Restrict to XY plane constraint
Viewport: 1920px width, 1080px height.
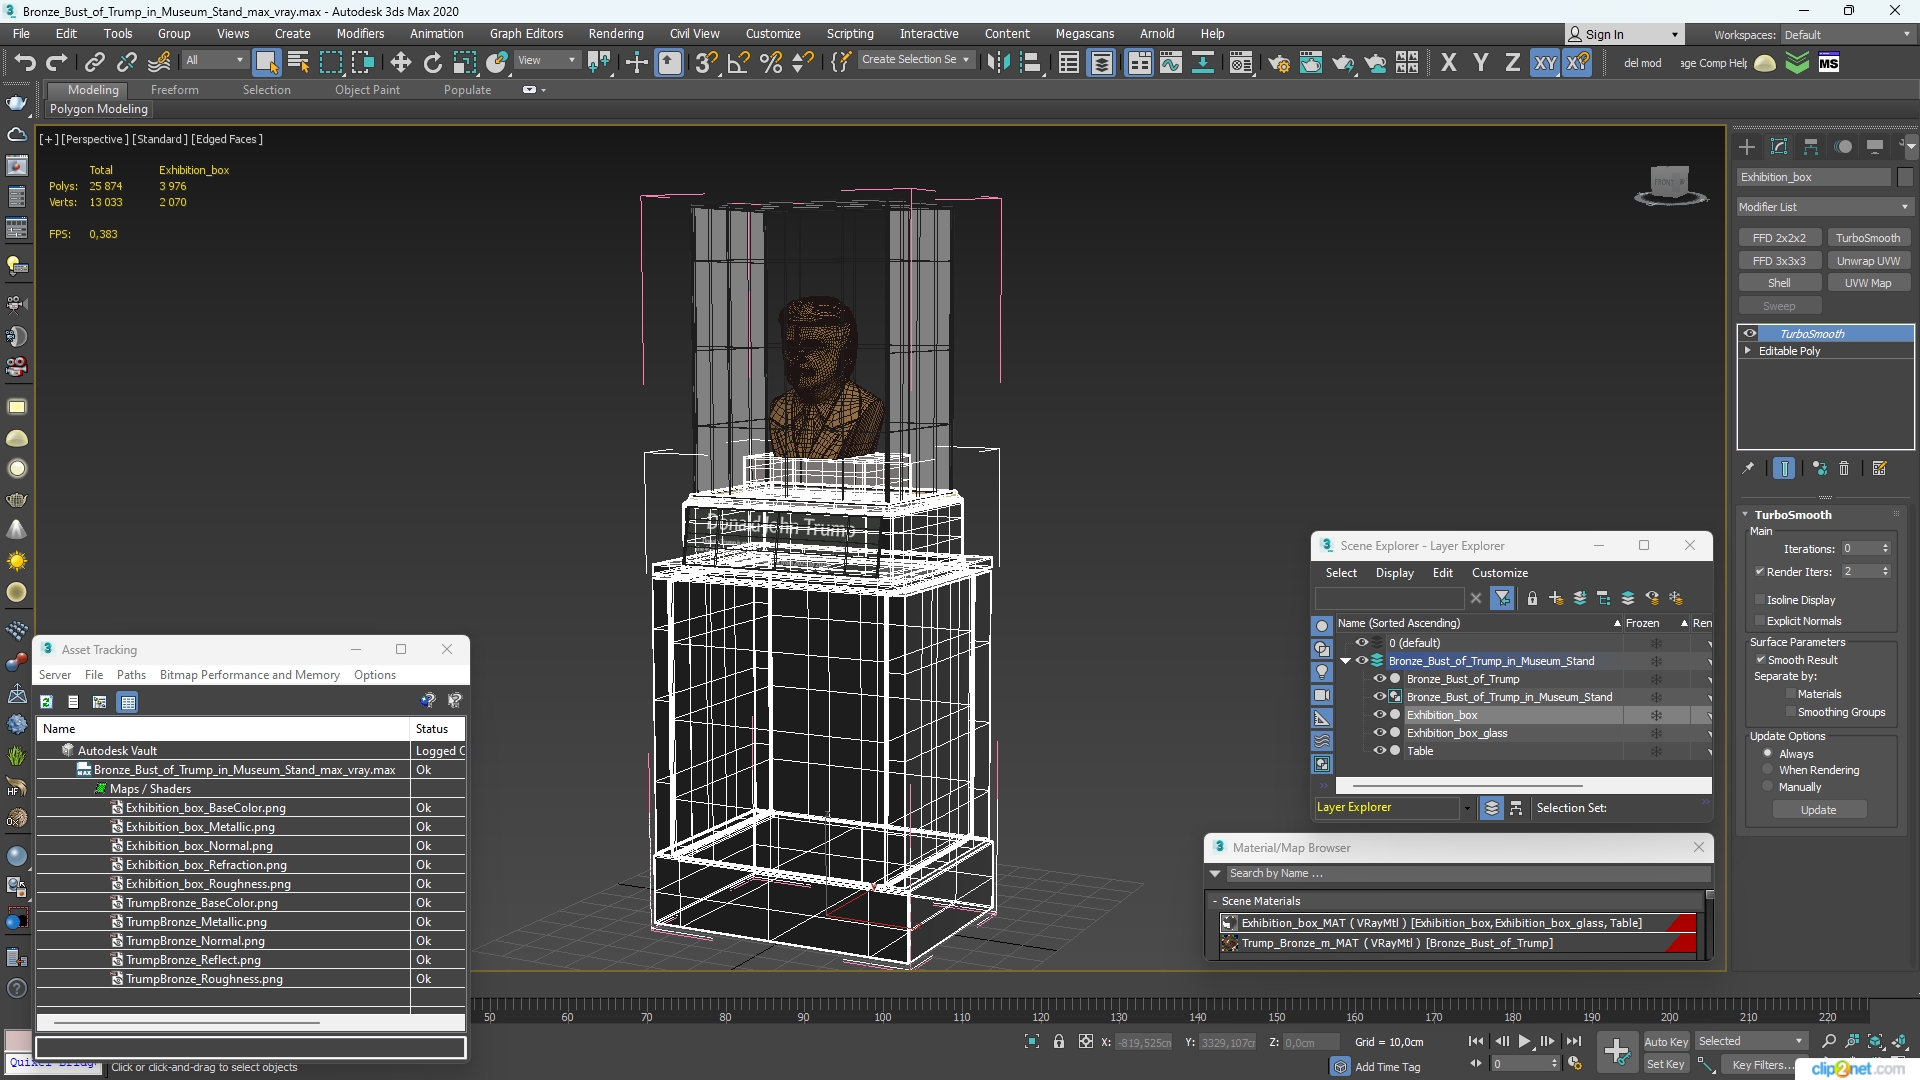click(x=1545, y=63)
